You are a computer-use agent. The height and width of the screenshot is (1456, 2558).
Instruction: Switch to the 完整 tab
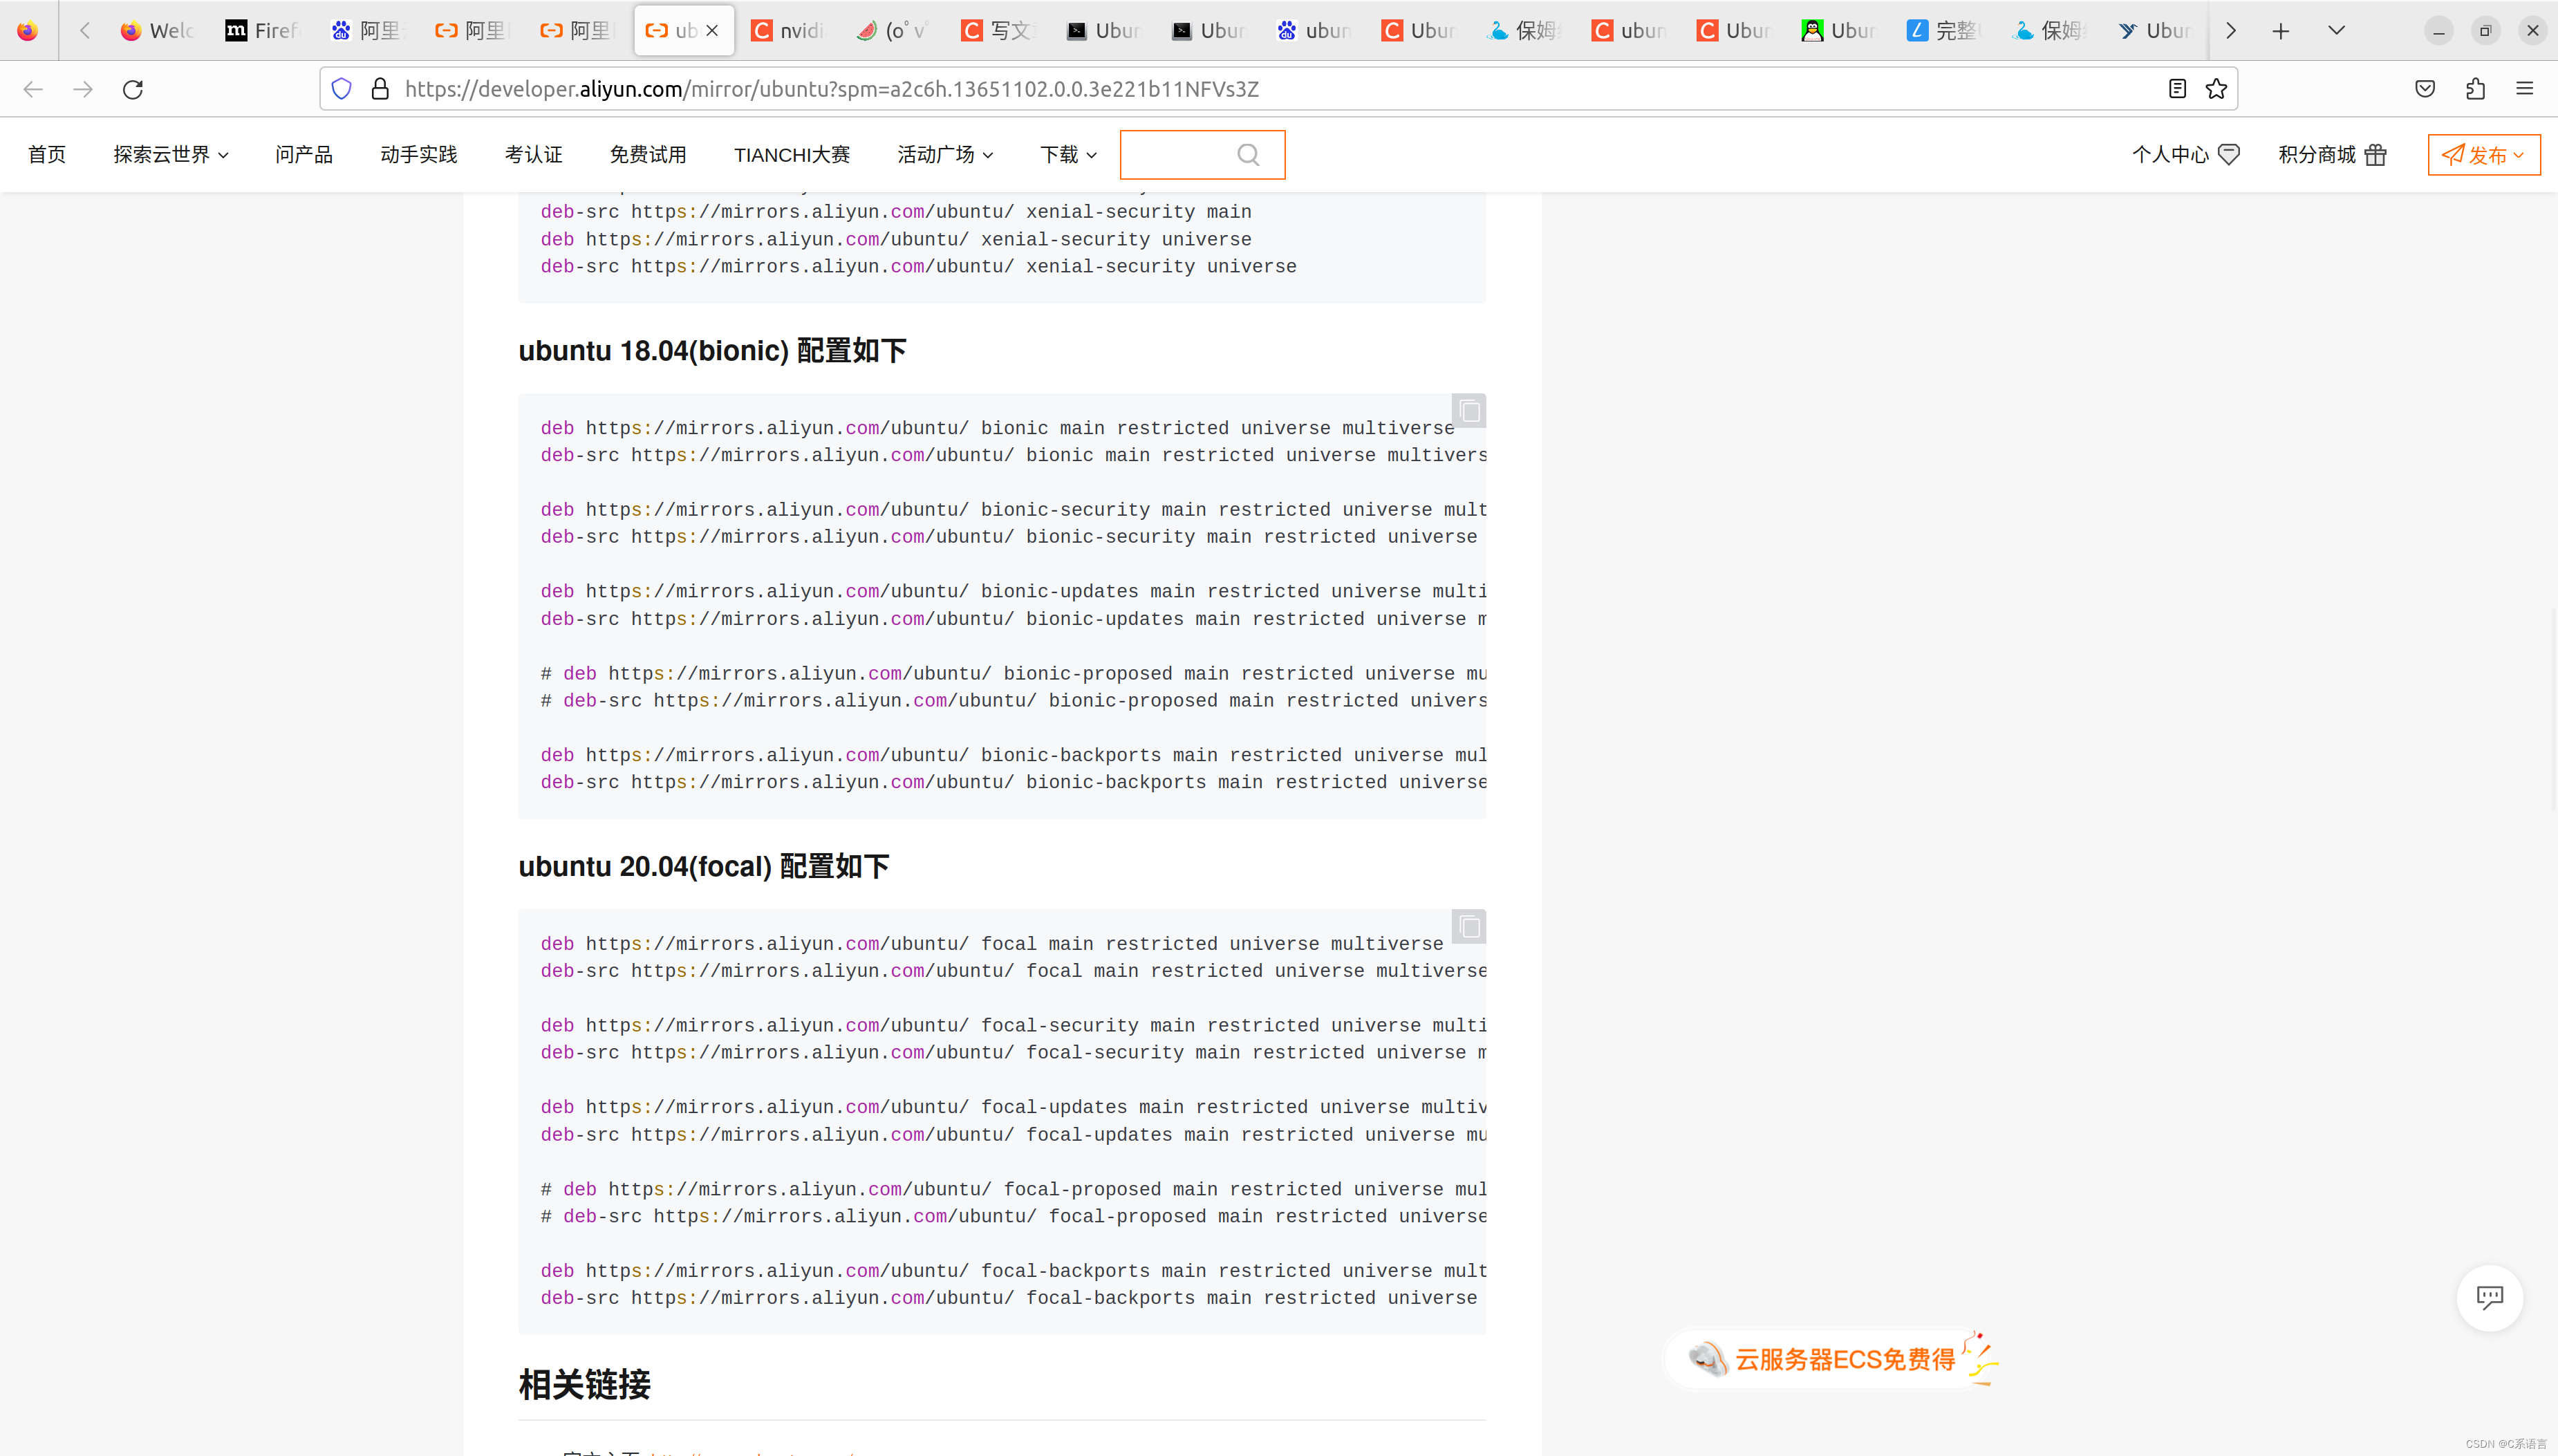(1943, 31)
